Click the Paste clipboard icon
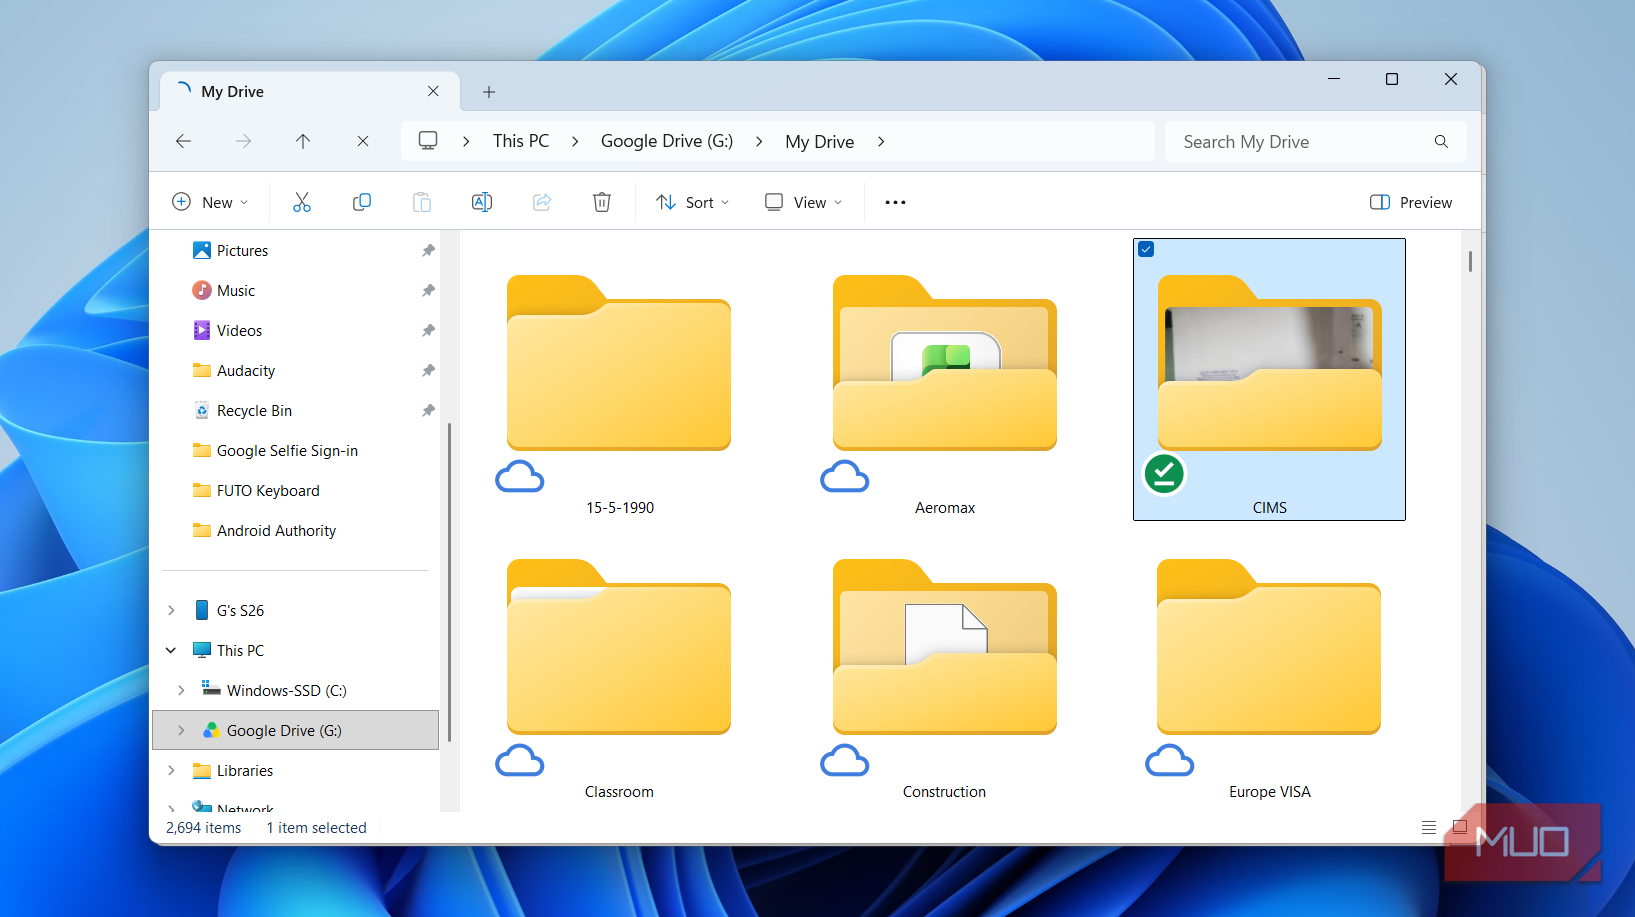1635x917 pixels. pos(422,202)
